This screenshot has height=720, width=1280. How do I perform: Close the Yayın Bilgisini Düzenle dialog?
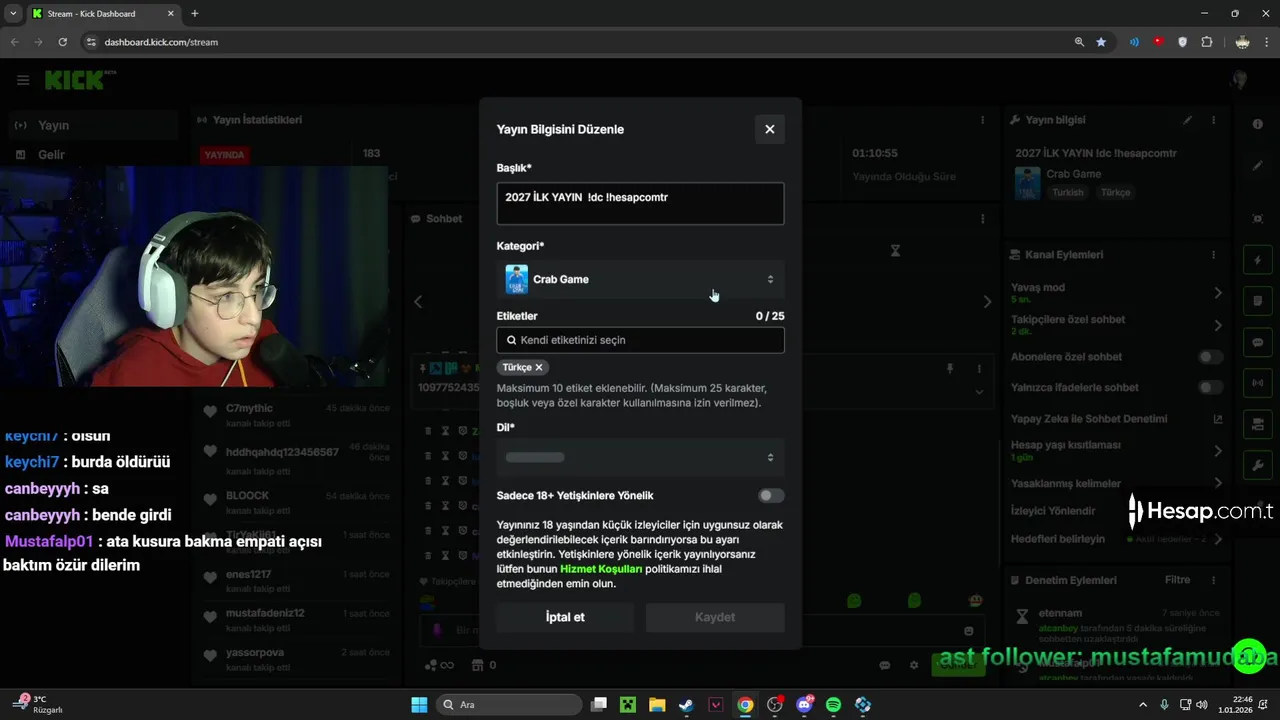coord(769,129)
